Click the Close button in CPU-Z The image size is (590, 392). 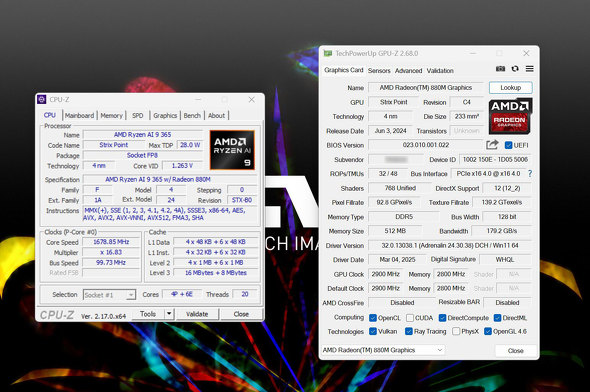point(241,314)
